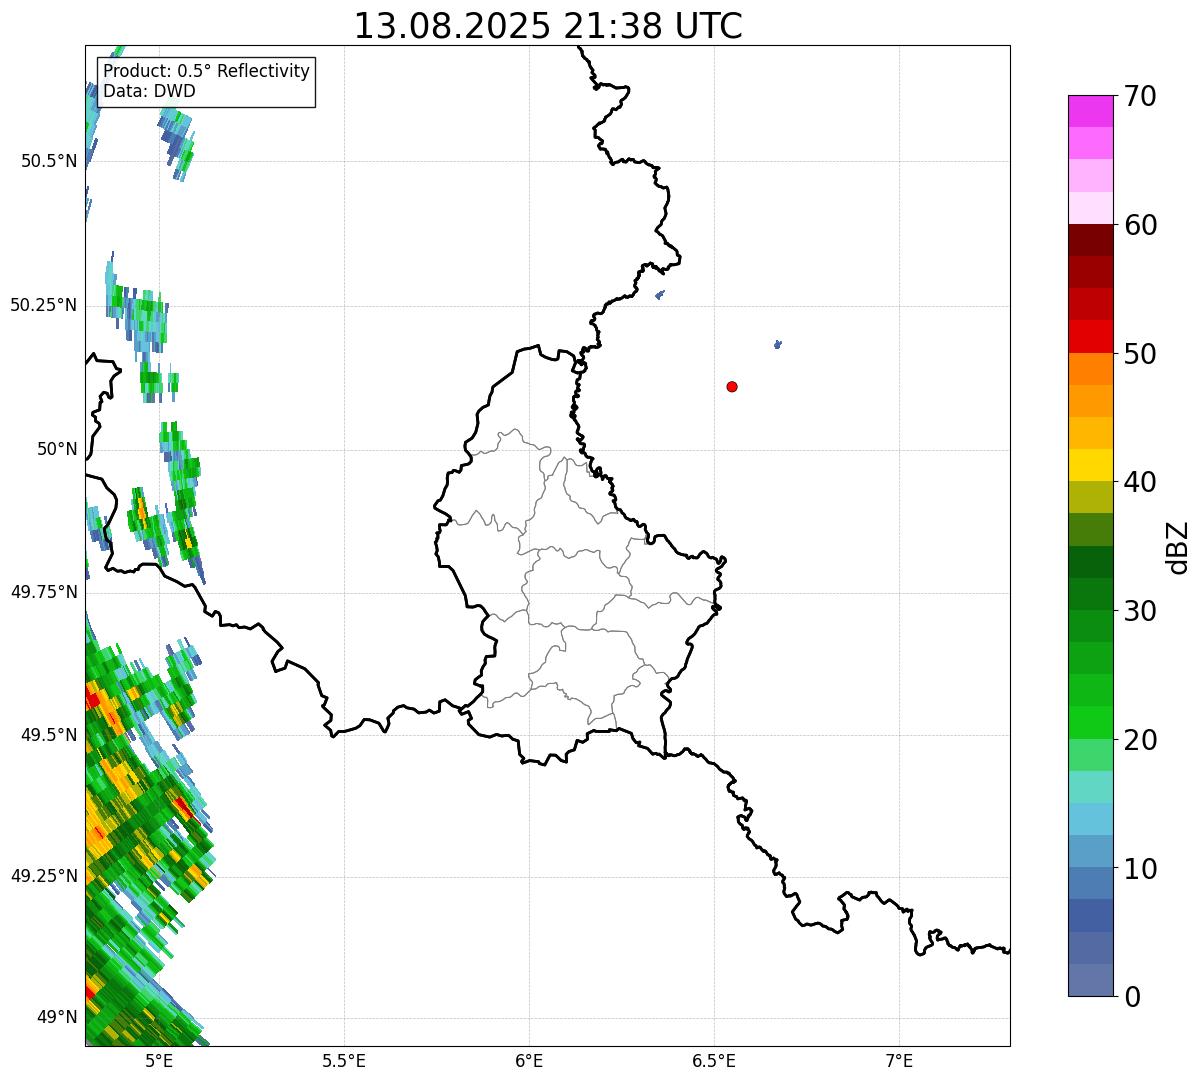
Task: Click the latitude label 50°N
Action: coord(57,449)
